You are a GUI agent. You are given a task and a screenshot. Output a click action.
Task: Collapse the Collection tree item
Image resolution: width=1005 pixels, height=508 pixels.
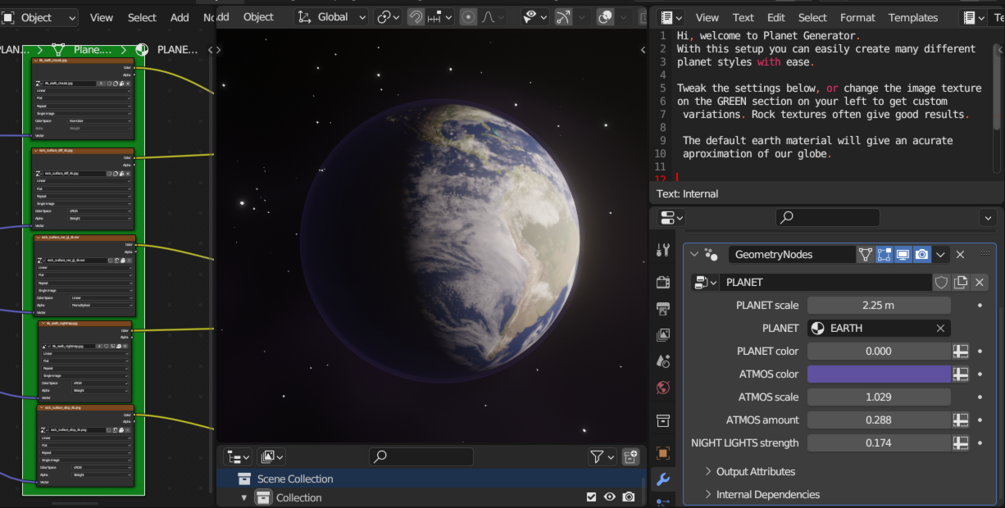[244, 498]
